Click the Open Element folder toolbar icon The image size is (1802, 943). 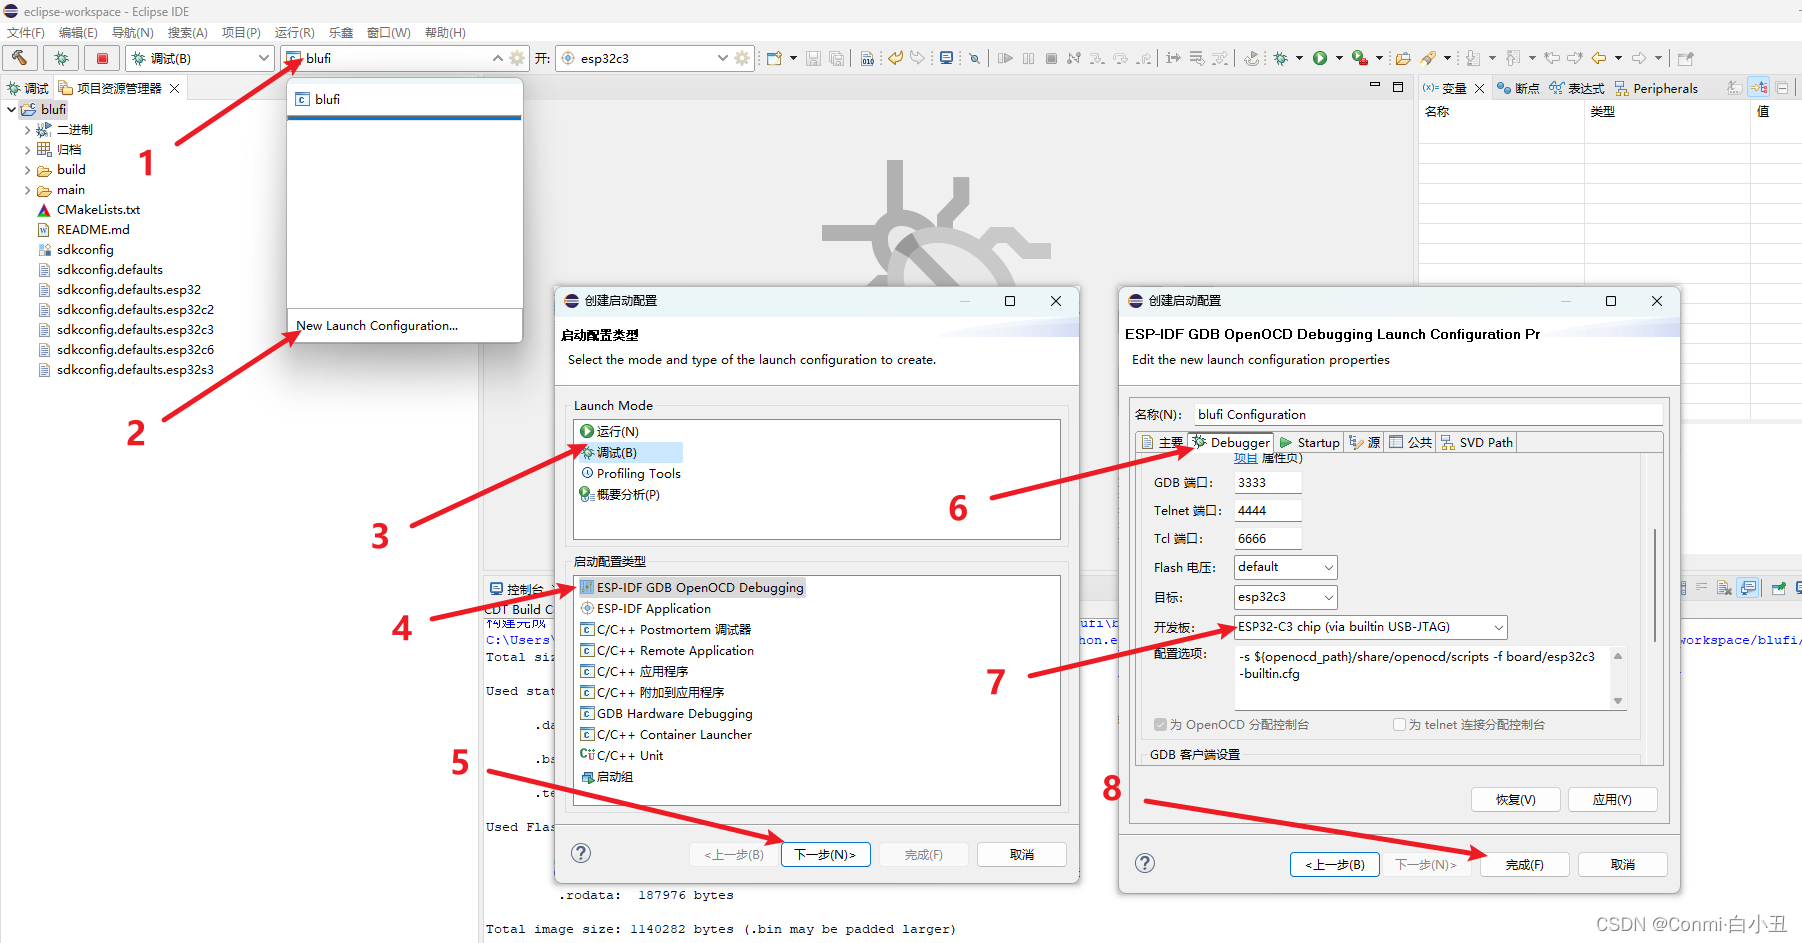tap(1403, 58)
